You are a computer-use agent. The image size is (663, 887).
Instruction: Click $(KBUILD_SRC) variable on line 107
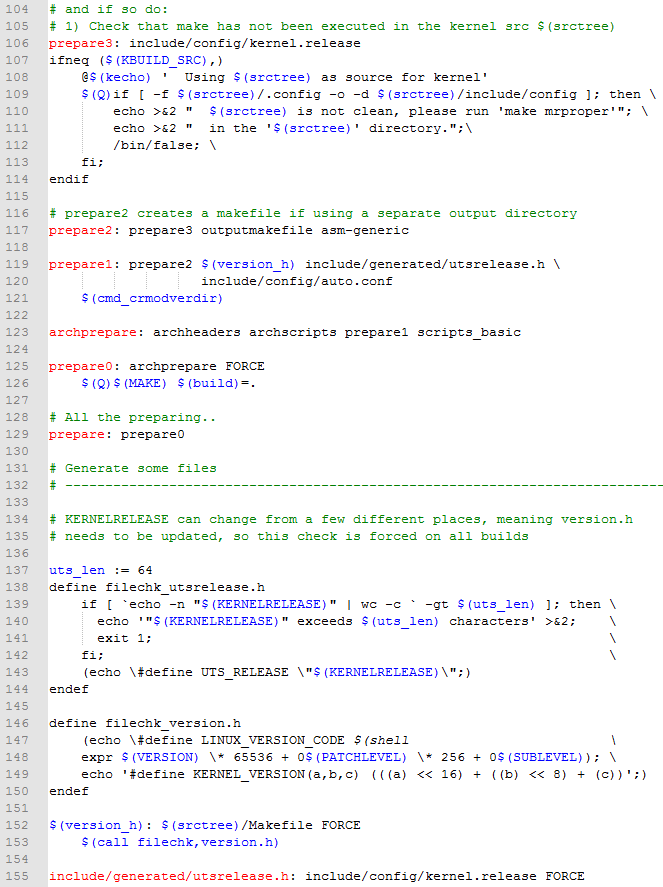[x=156, y=60]
